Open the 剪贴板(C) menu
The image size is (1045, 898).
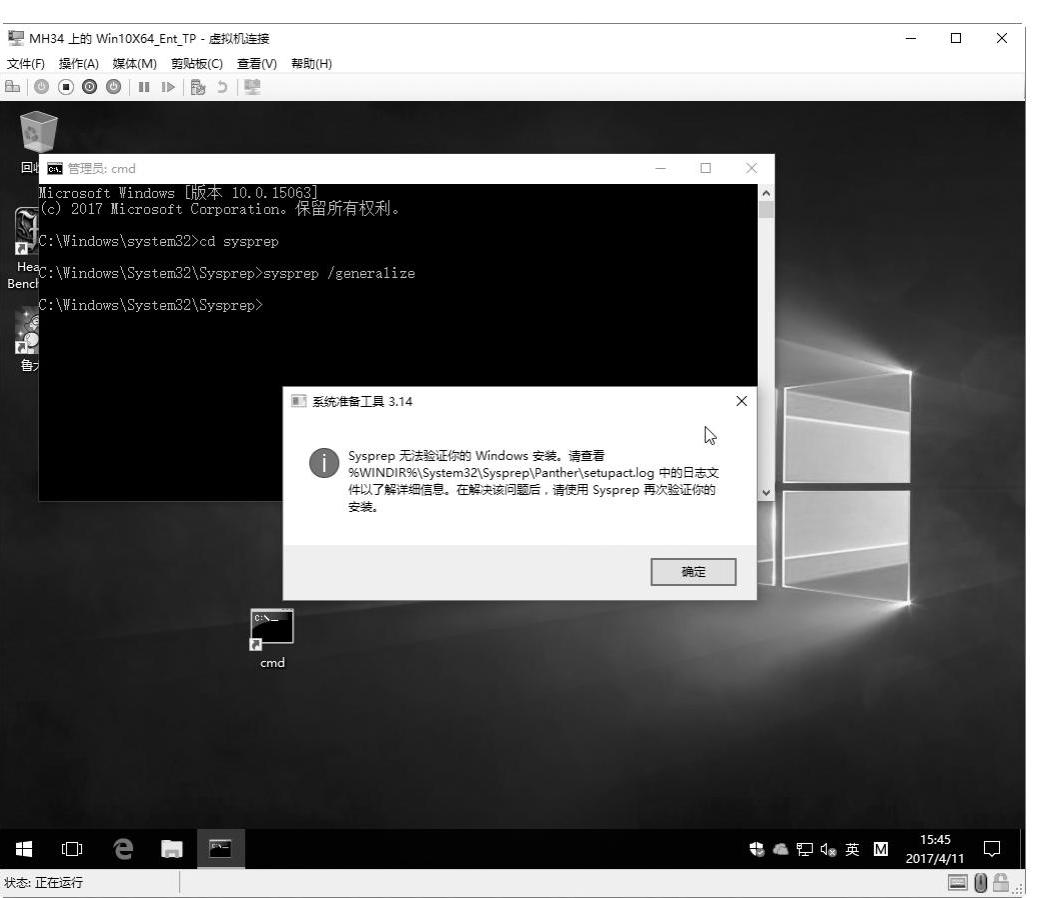pyautogui.click(x=197, y=63)
